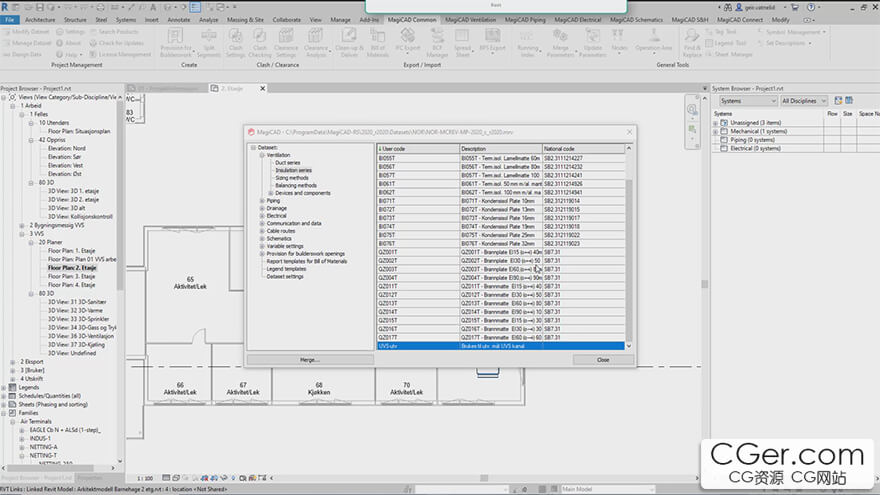
Task: Close the 2. Etasje view tab
Action: coord(262,88)
